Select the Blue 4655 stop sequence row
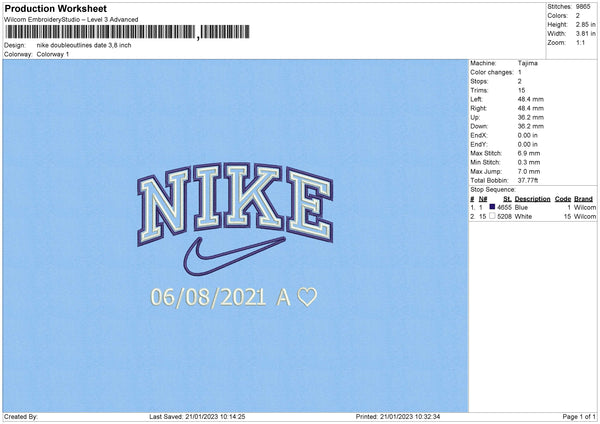Image resolution: width=600 pixels, height=424 pixels. 533,207
